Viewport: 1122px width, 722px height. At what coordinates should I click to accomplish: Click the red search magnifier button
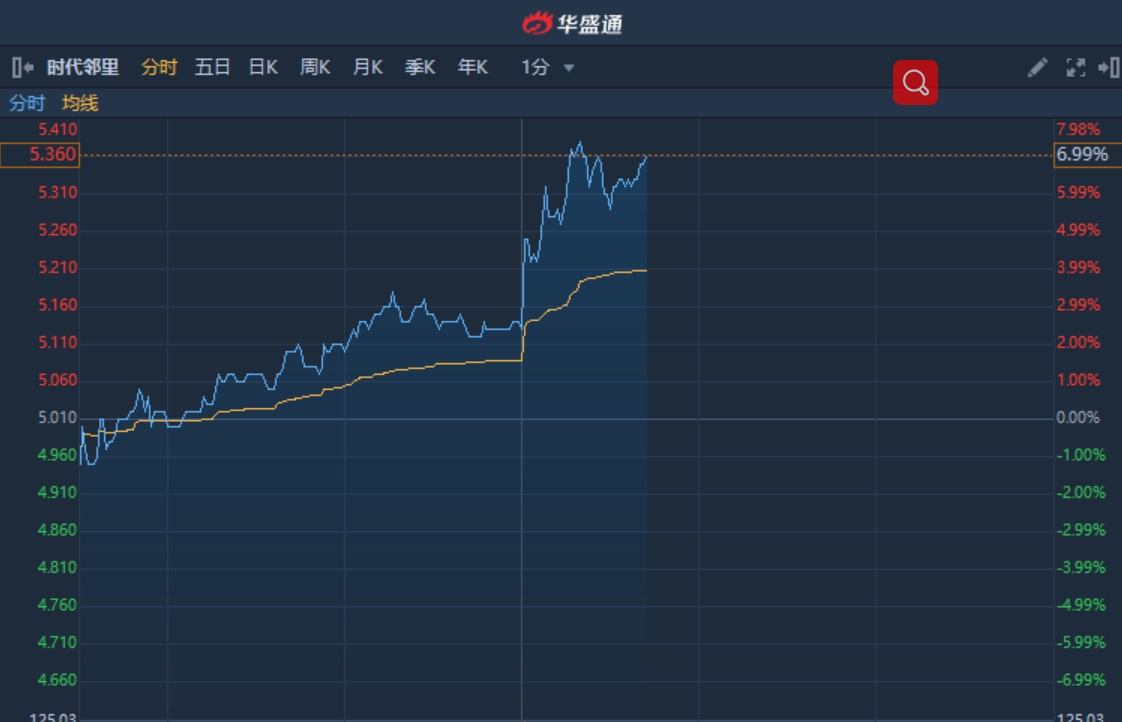click(x=915, y=83)
